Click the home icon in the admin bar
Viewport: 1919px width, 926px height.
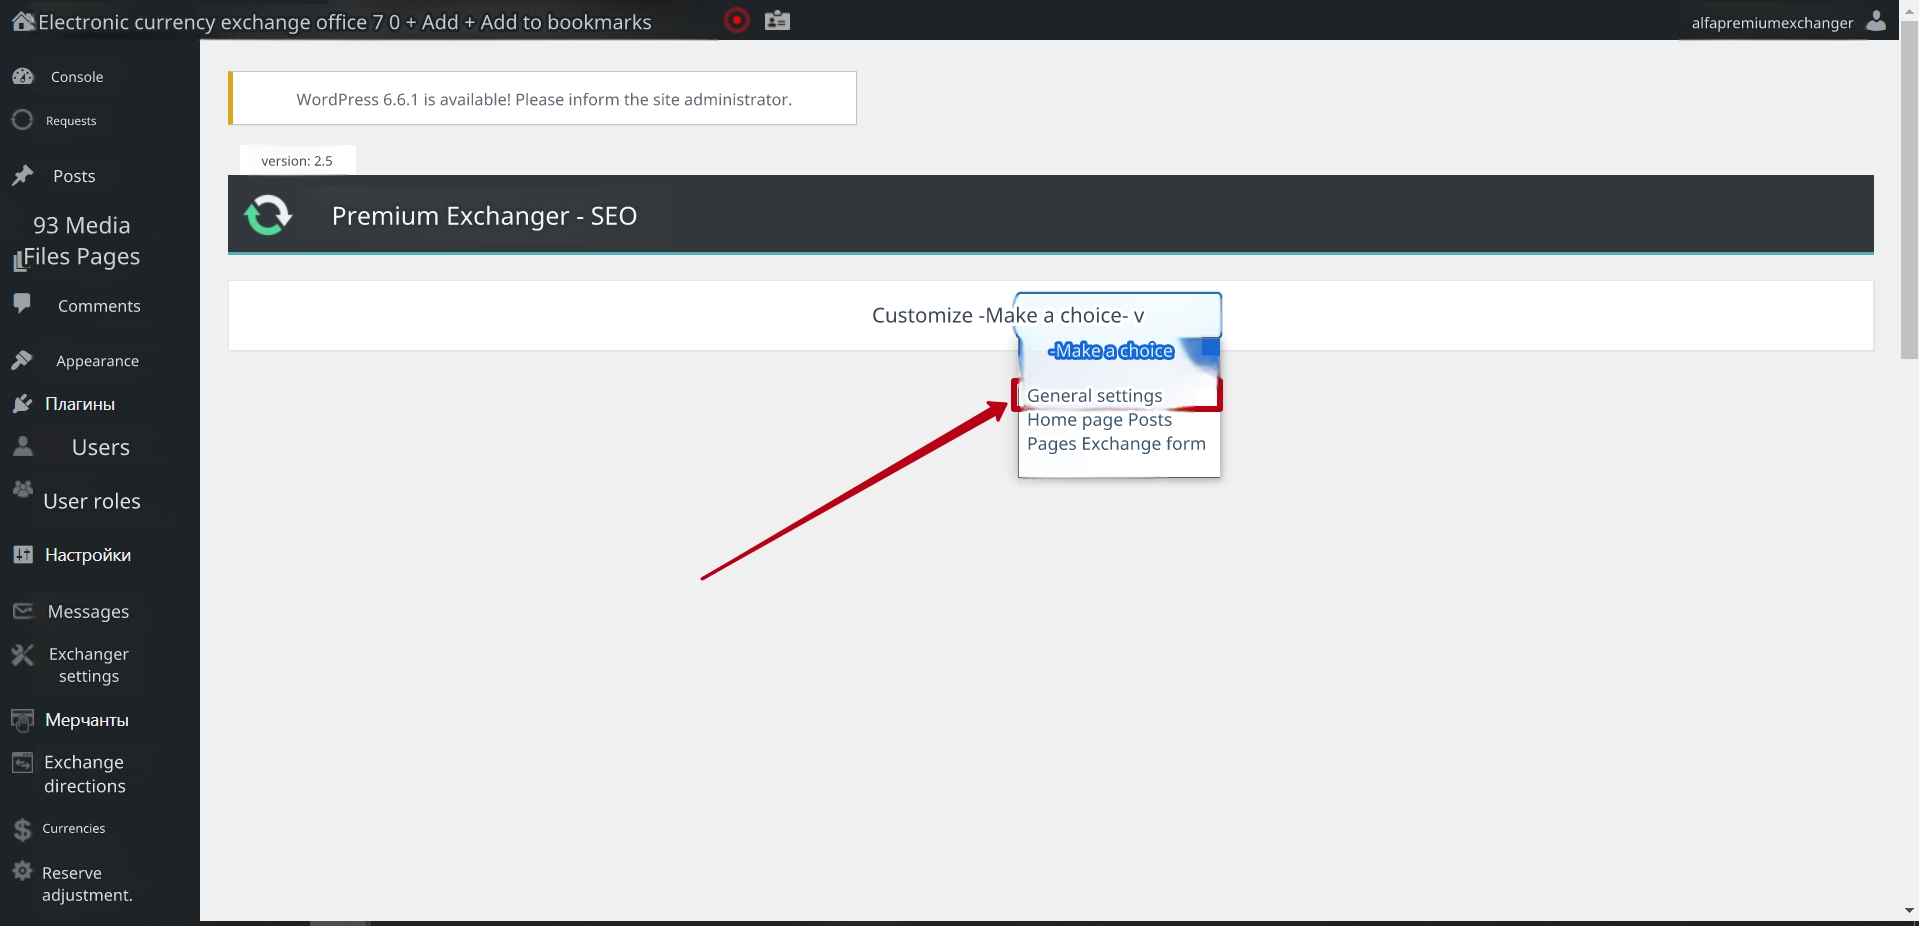coord(23,21)
